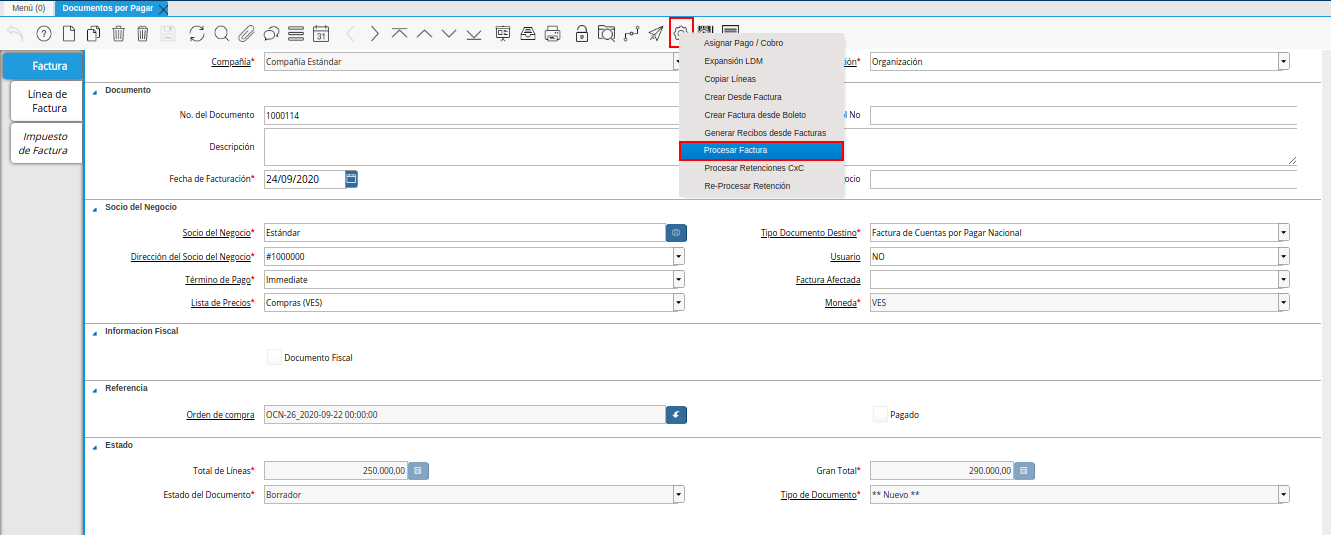
Task: Click the Orden de compra zoom button
Action: [x=676, y=414]
